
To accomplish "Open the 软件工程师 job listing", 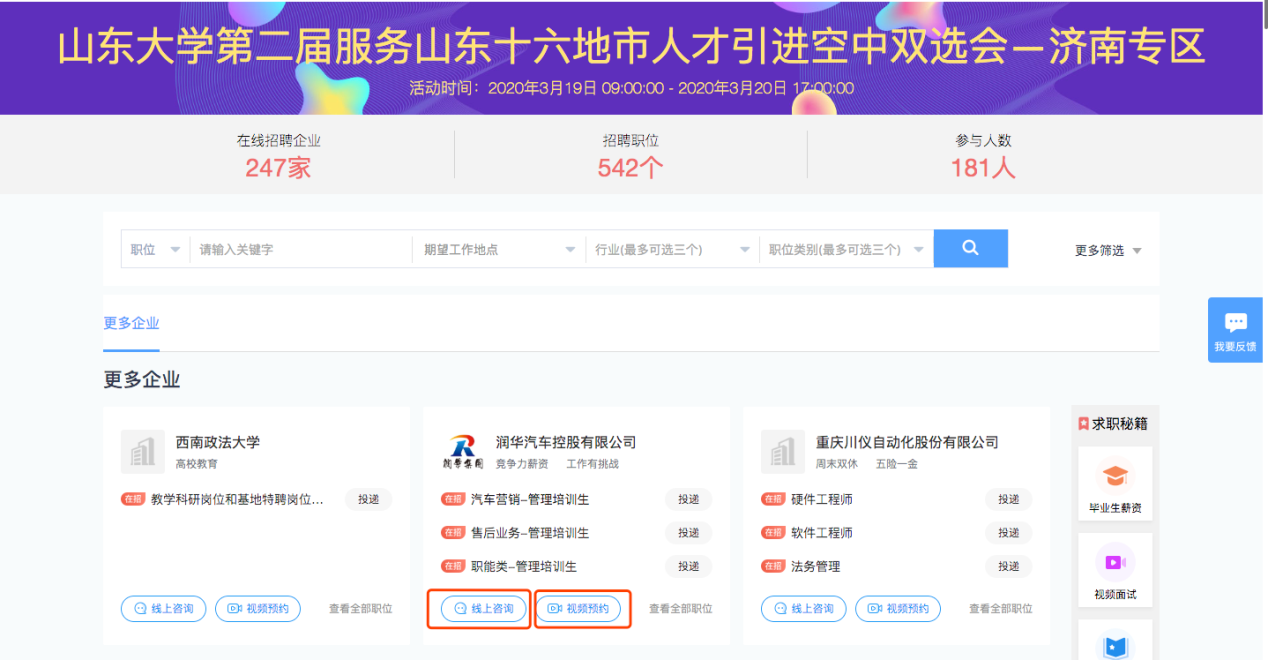I will click(822, 533).
